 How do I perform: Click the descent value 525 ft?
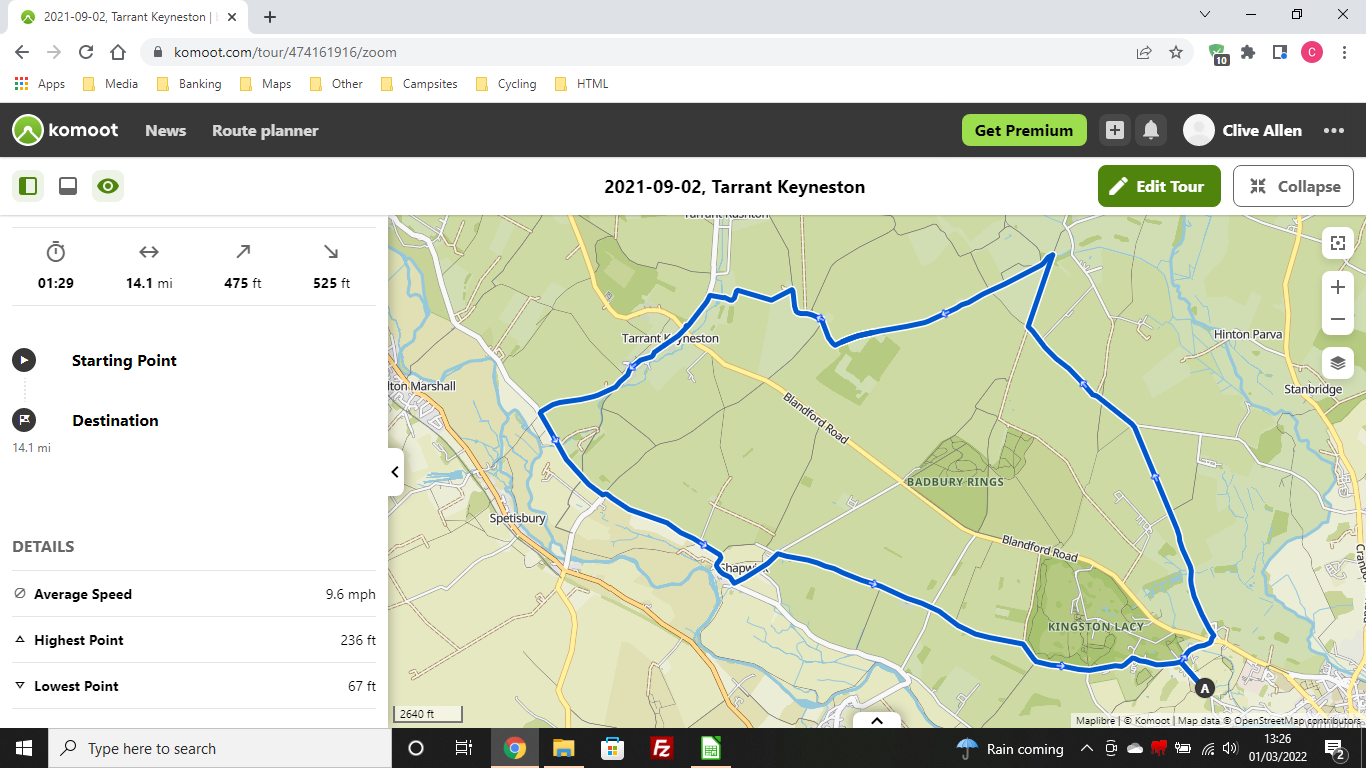332,283
